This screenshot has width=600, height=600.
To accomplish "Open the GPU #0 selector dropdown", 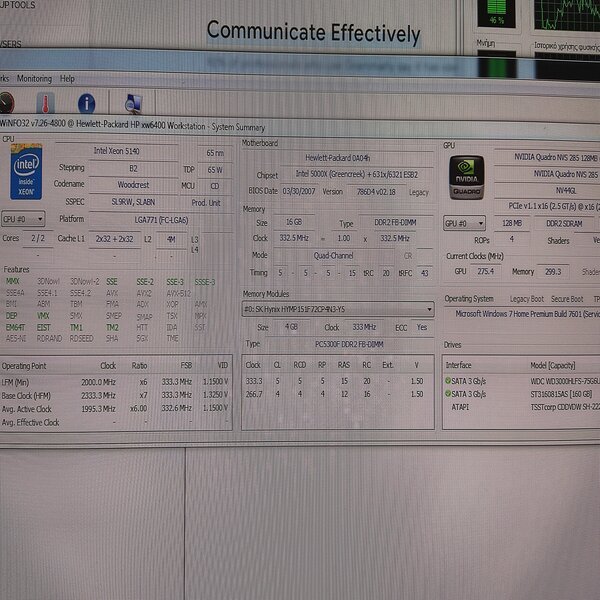I will [x=465, y=223].
